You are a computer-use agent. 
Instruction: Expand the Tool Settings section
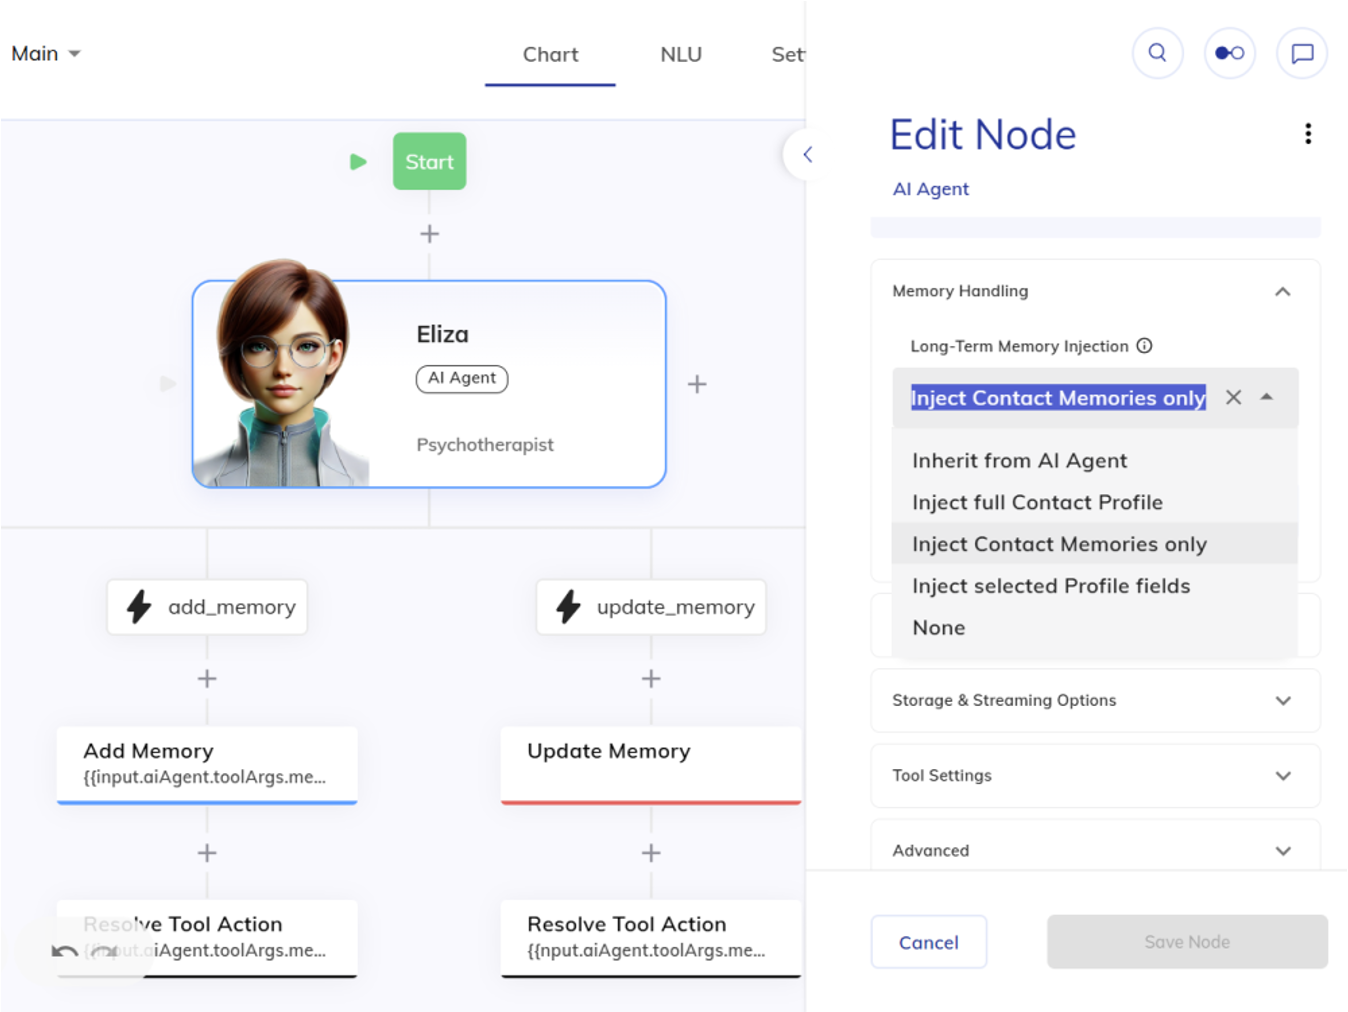(x=1282, y=776)
